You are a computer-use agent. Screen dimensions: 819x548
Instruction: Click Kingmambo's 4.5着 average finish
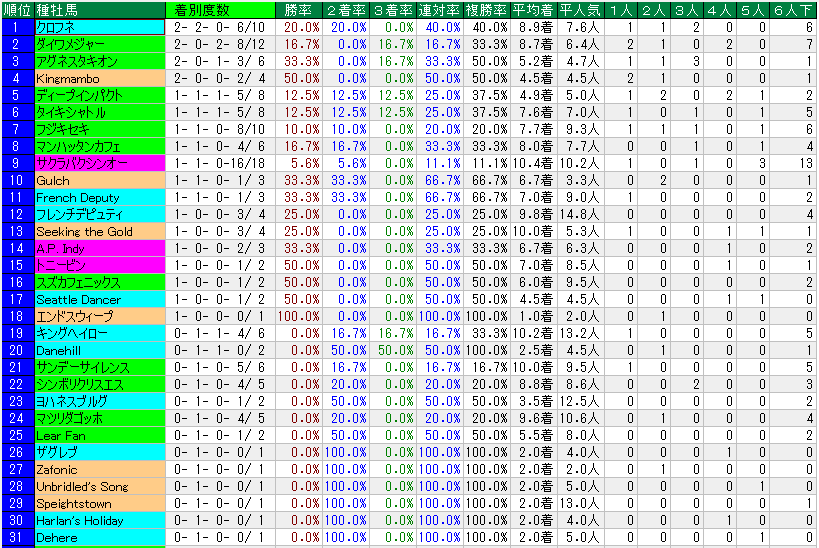click(x=533, y=78)
